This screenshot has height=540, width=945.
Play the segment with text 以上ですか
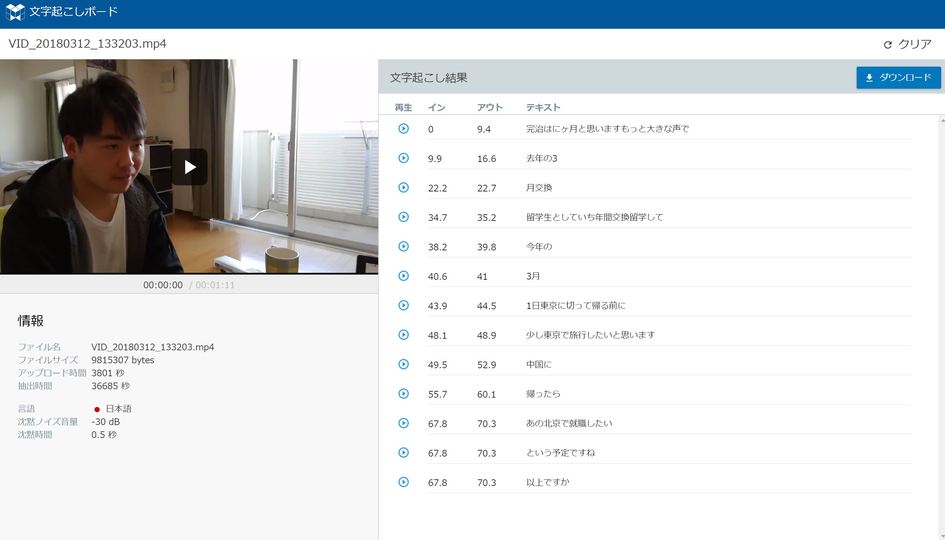[x=403, y=482]
